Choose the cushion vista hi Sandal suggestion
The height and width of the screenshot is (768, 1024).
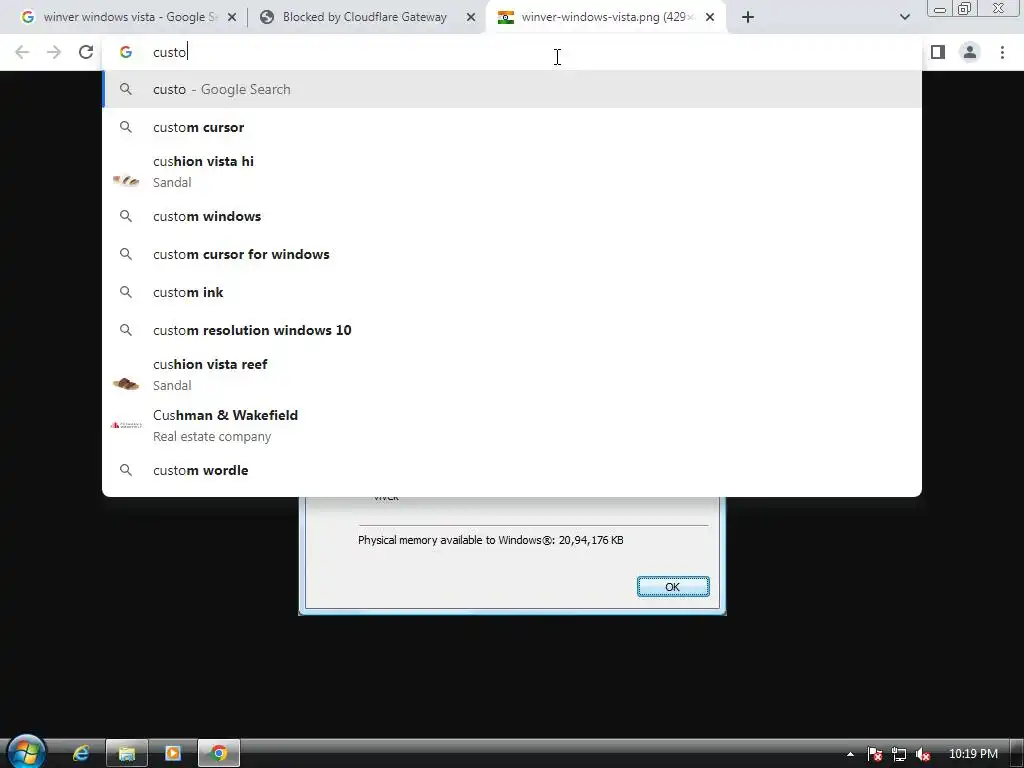coord(512,171)
